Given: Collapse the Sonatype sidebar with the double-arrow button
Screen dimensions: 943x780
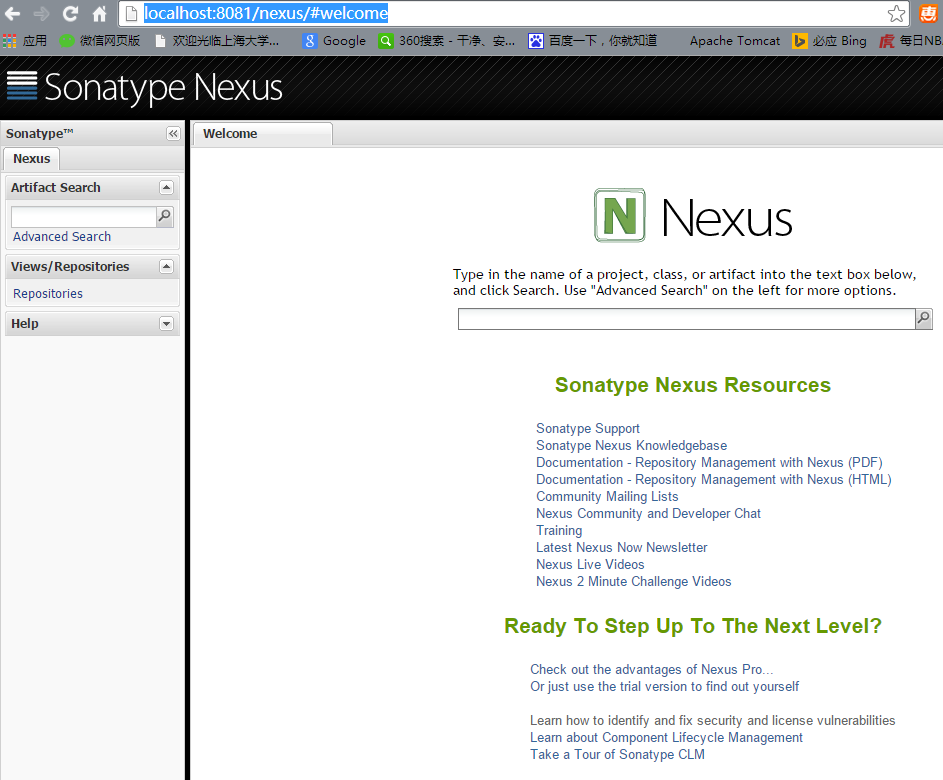Looking at the screenshot, I should tap(172, 132).
